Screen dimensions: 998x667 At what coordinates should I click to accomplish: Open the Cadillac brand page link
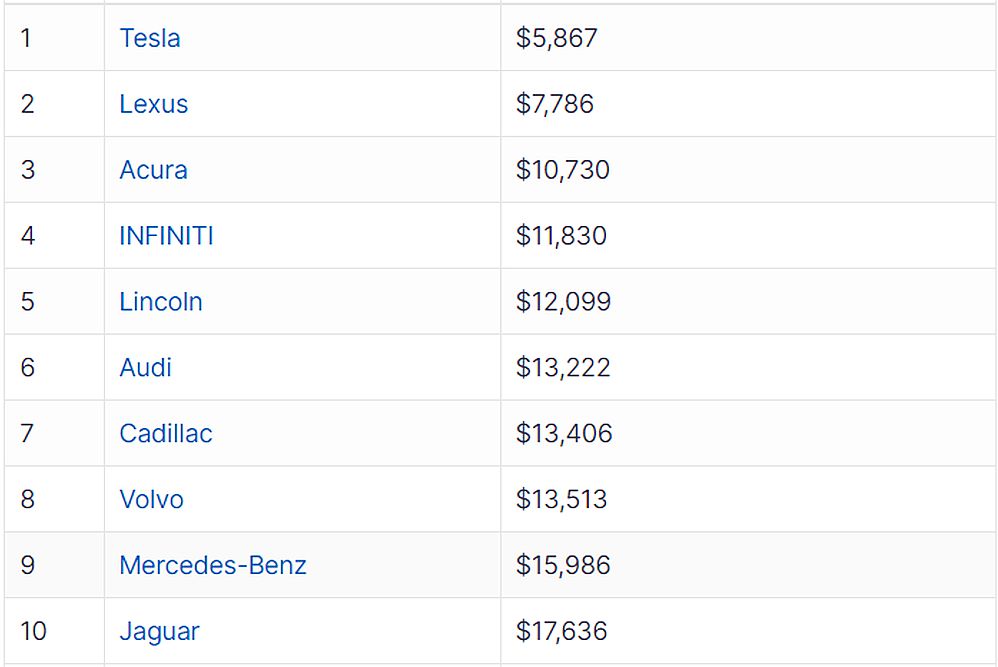(x=165, y=433)
